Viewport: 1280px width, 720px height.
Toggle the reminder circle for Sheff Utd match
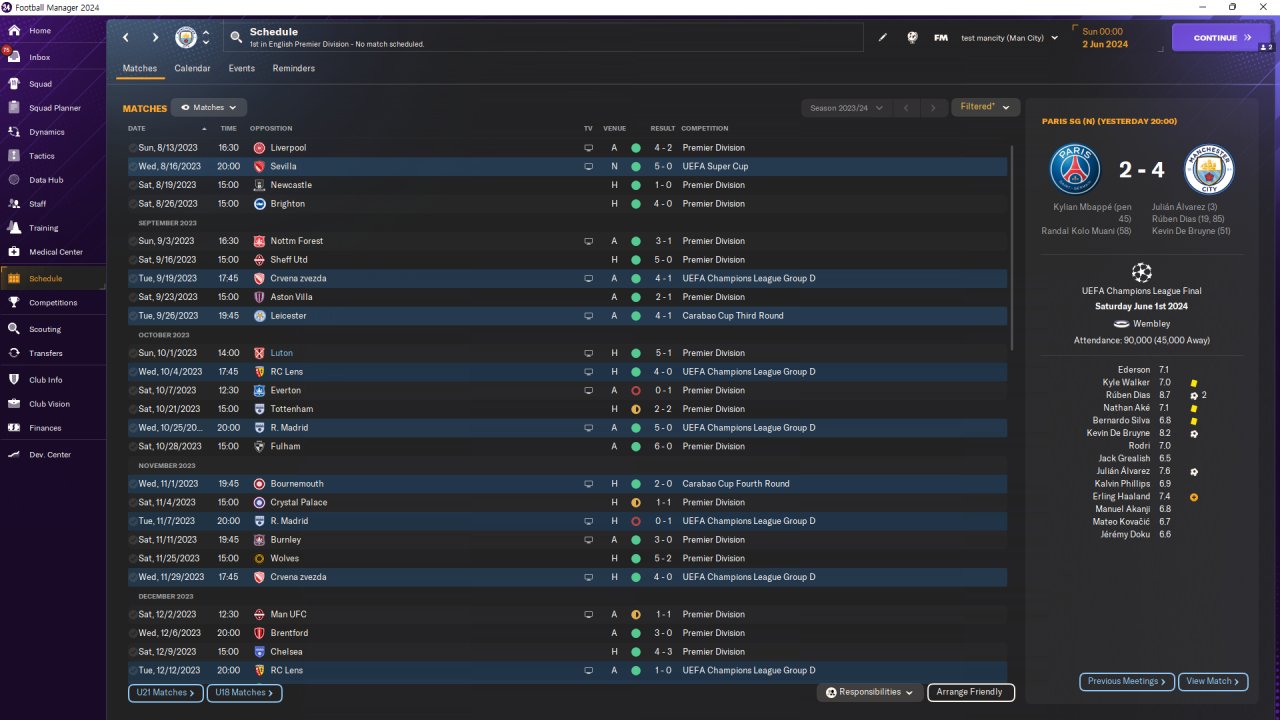(133, 260)
